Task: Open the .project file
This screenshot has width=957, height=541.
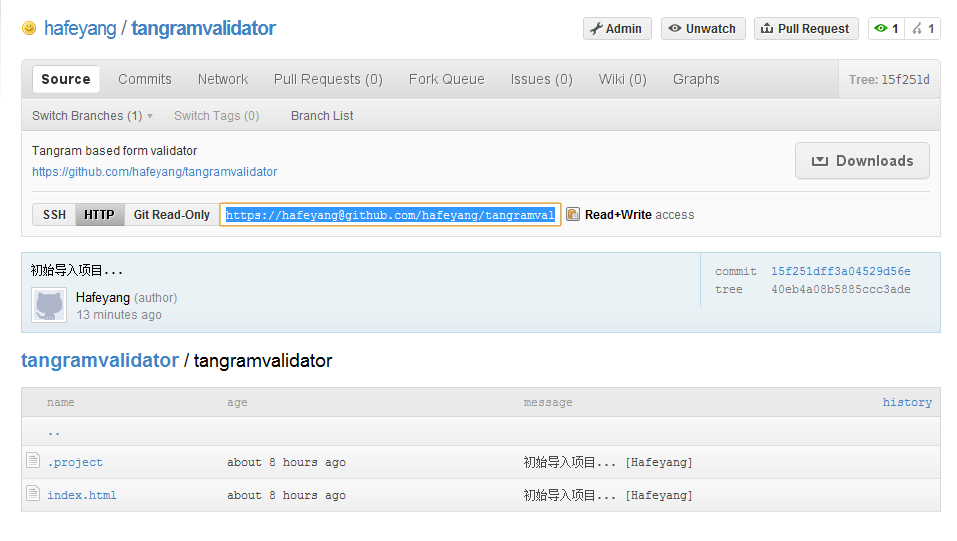Action: [75, 462]
